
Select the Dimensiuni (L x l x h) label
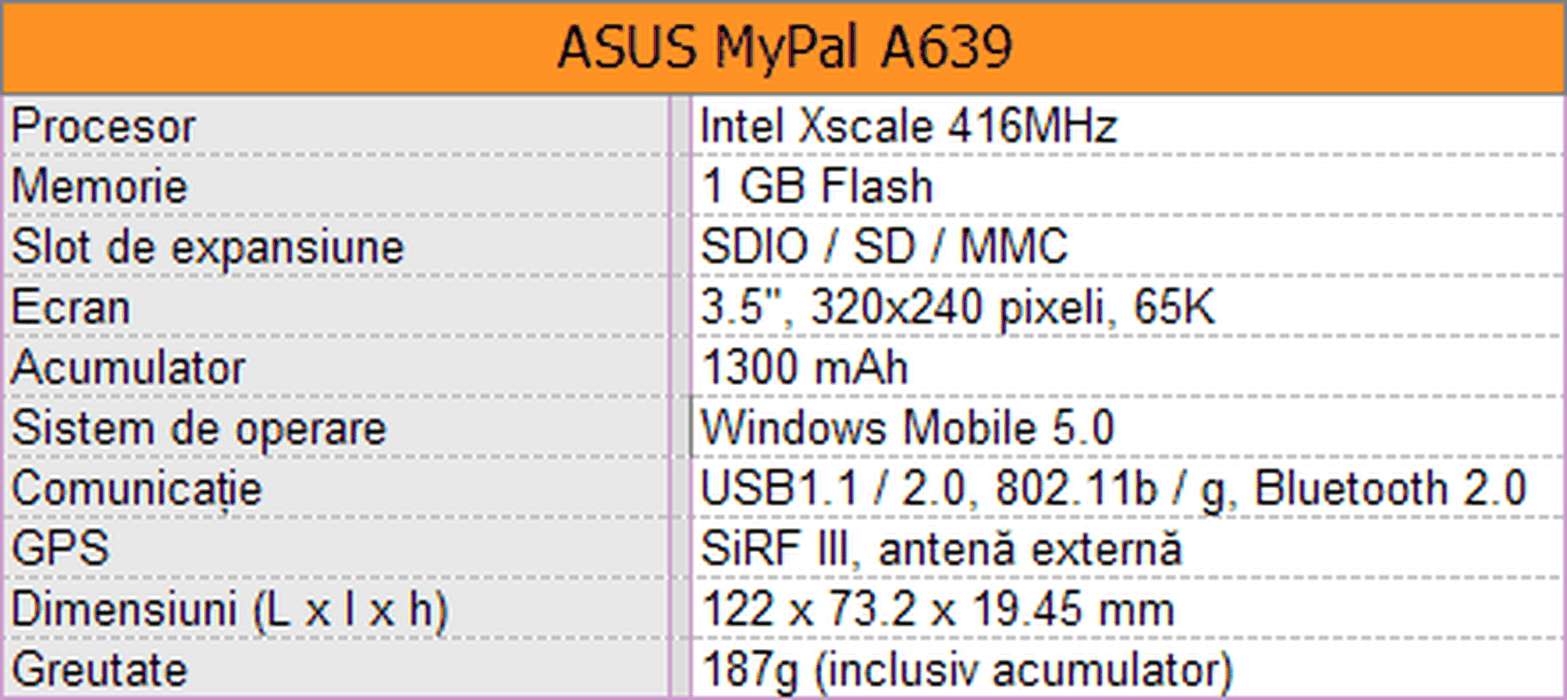228,610
